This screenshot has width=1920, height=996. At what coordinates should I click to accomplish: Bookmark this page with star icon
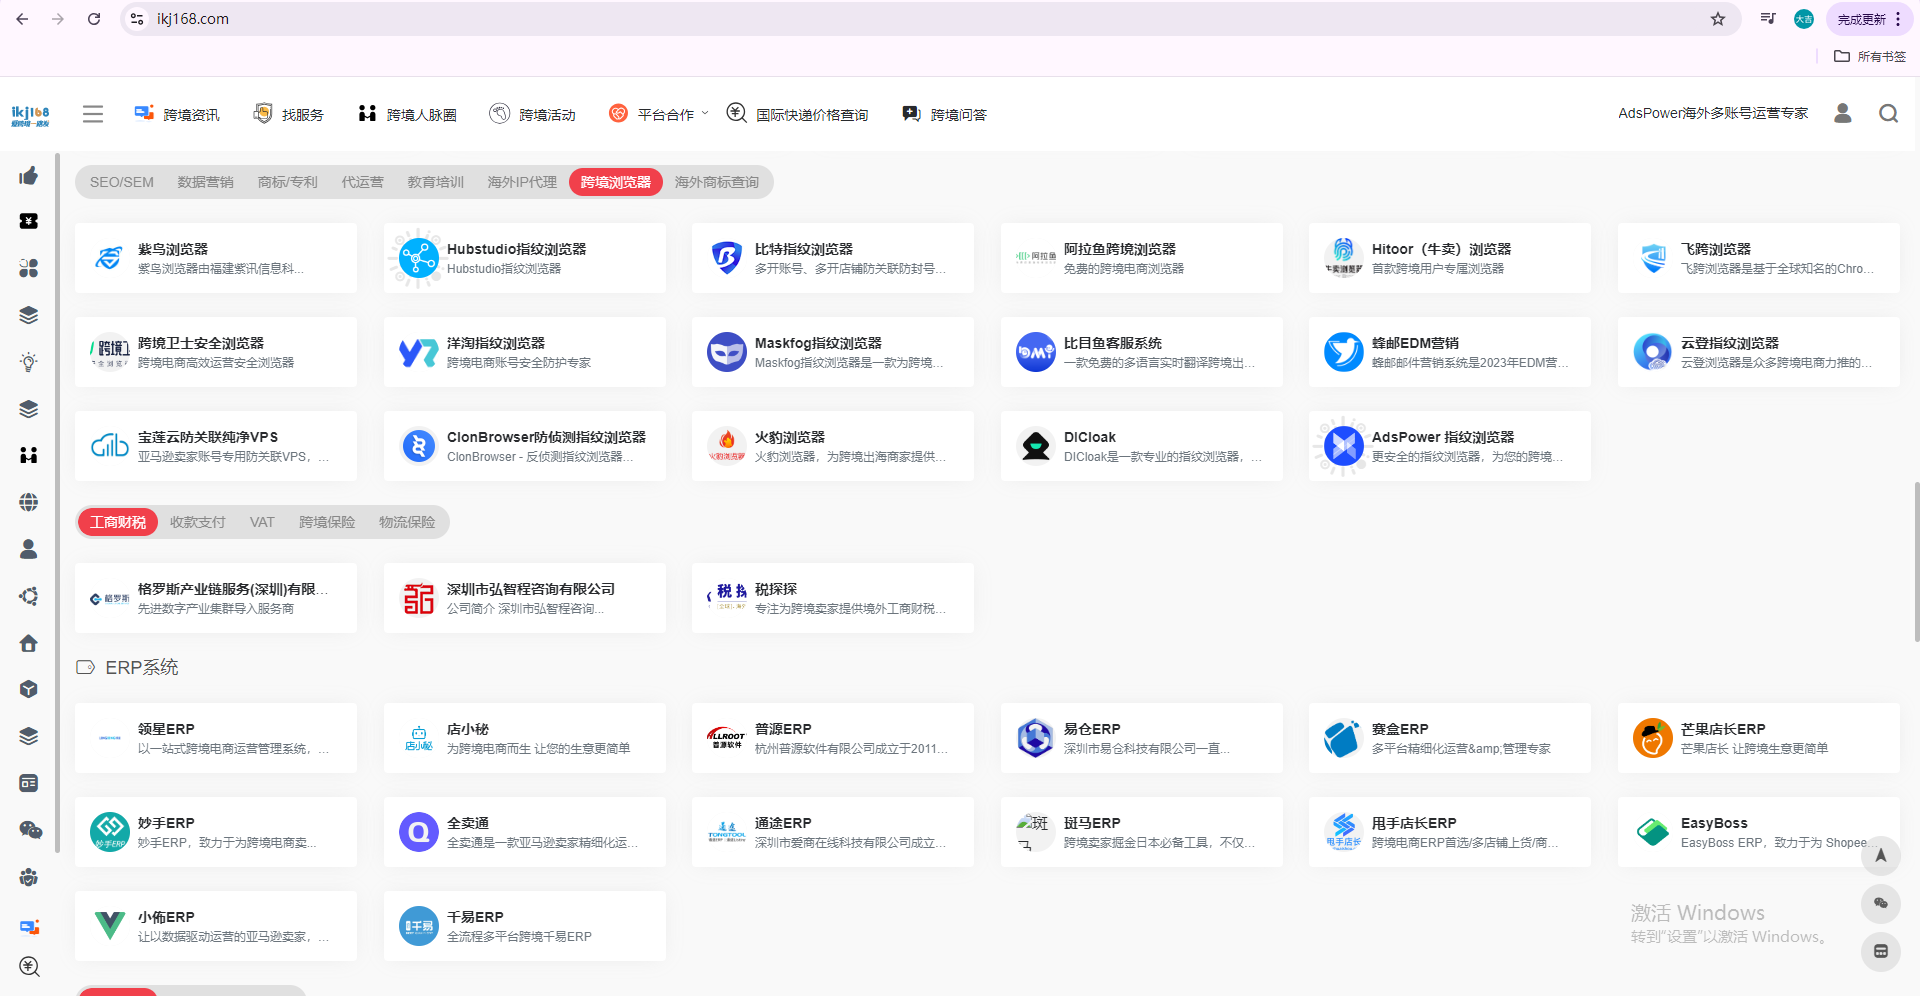click(x=1718, y=19)
